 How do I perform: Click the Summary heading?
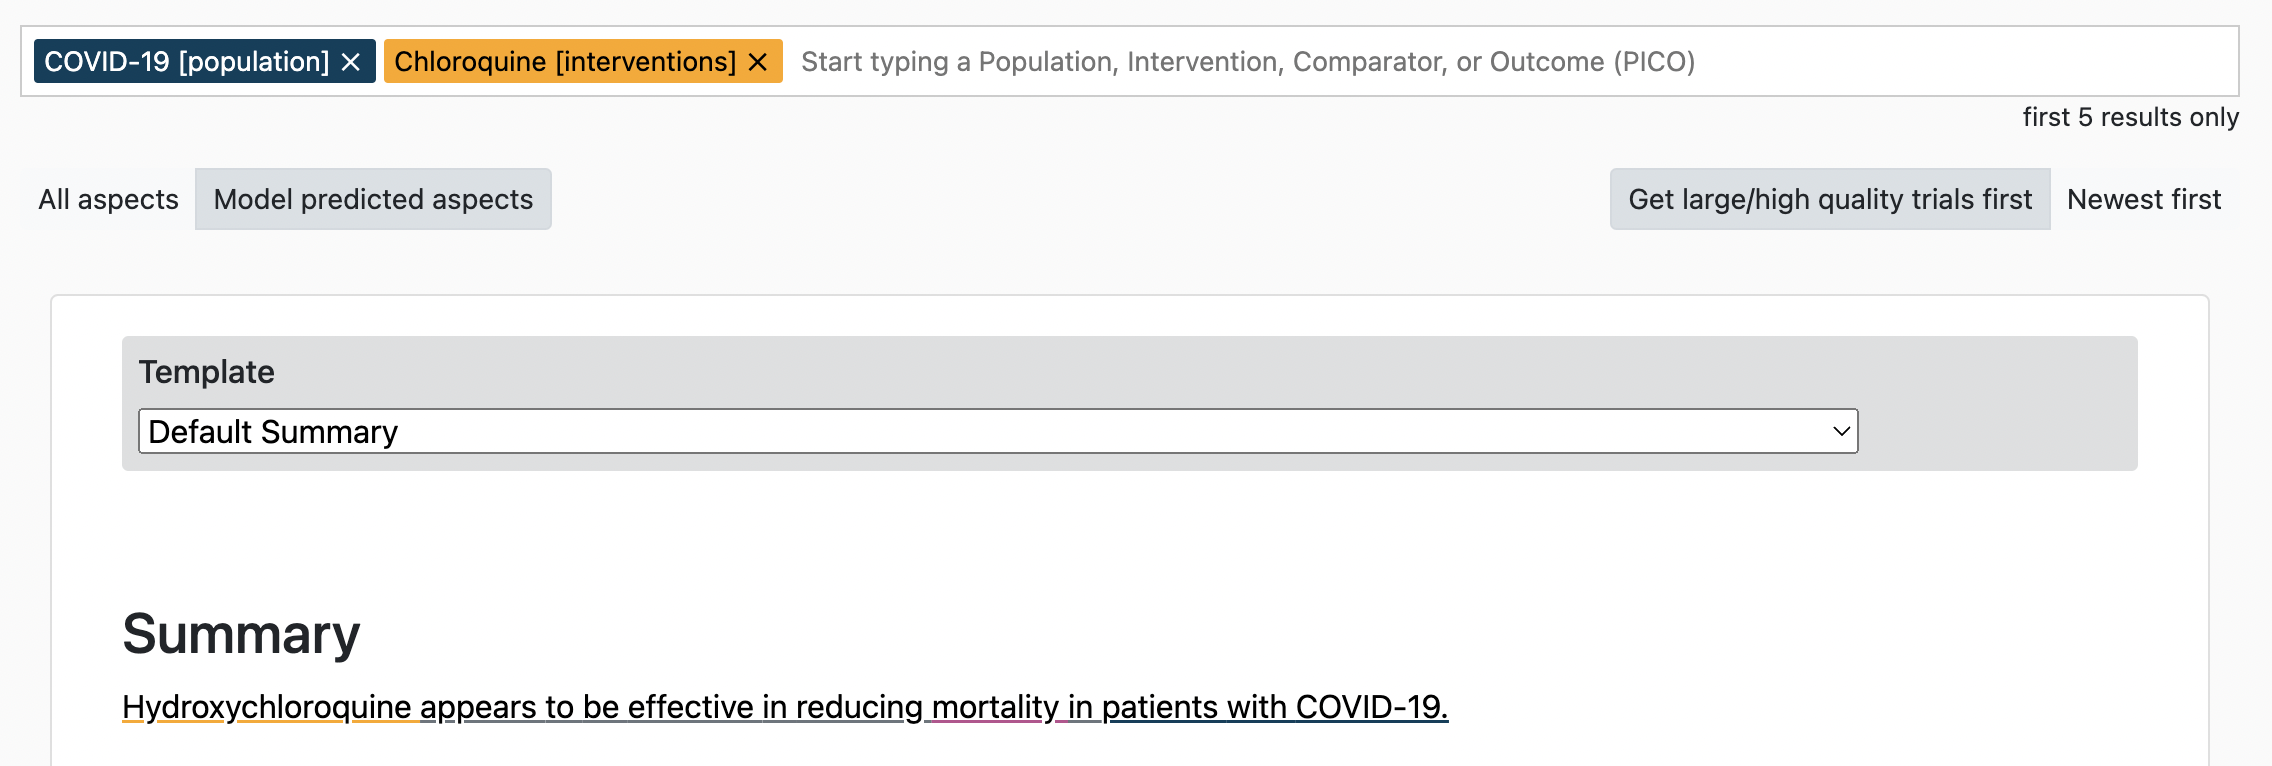point(241,634)
